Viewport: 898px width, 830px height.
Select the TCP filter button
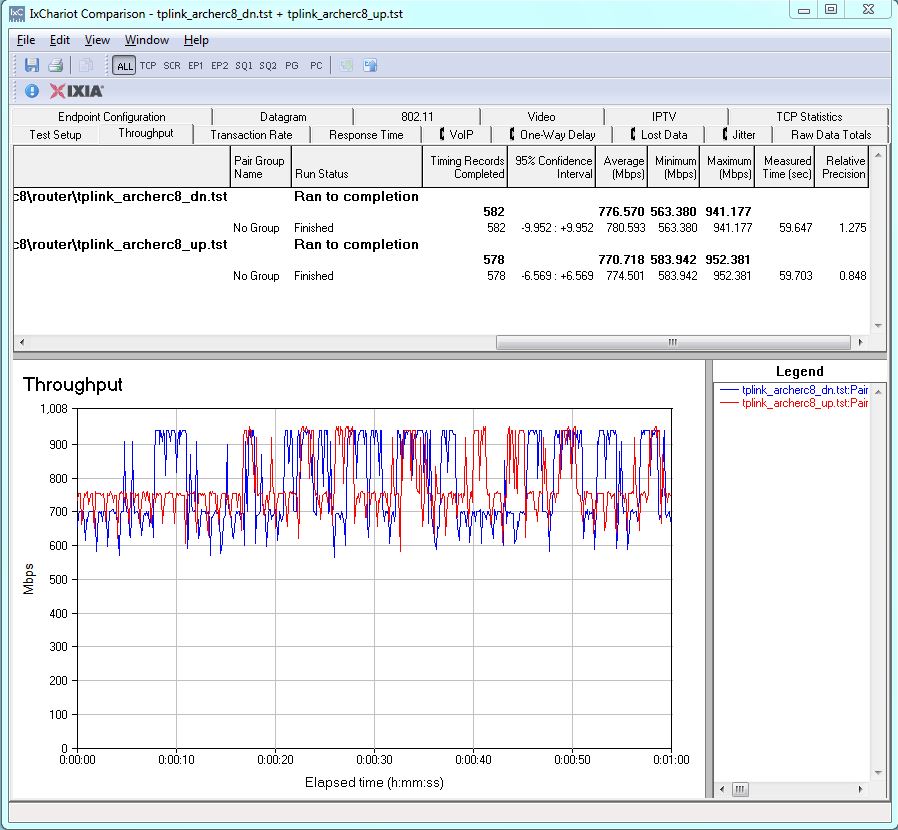point(148,65)
